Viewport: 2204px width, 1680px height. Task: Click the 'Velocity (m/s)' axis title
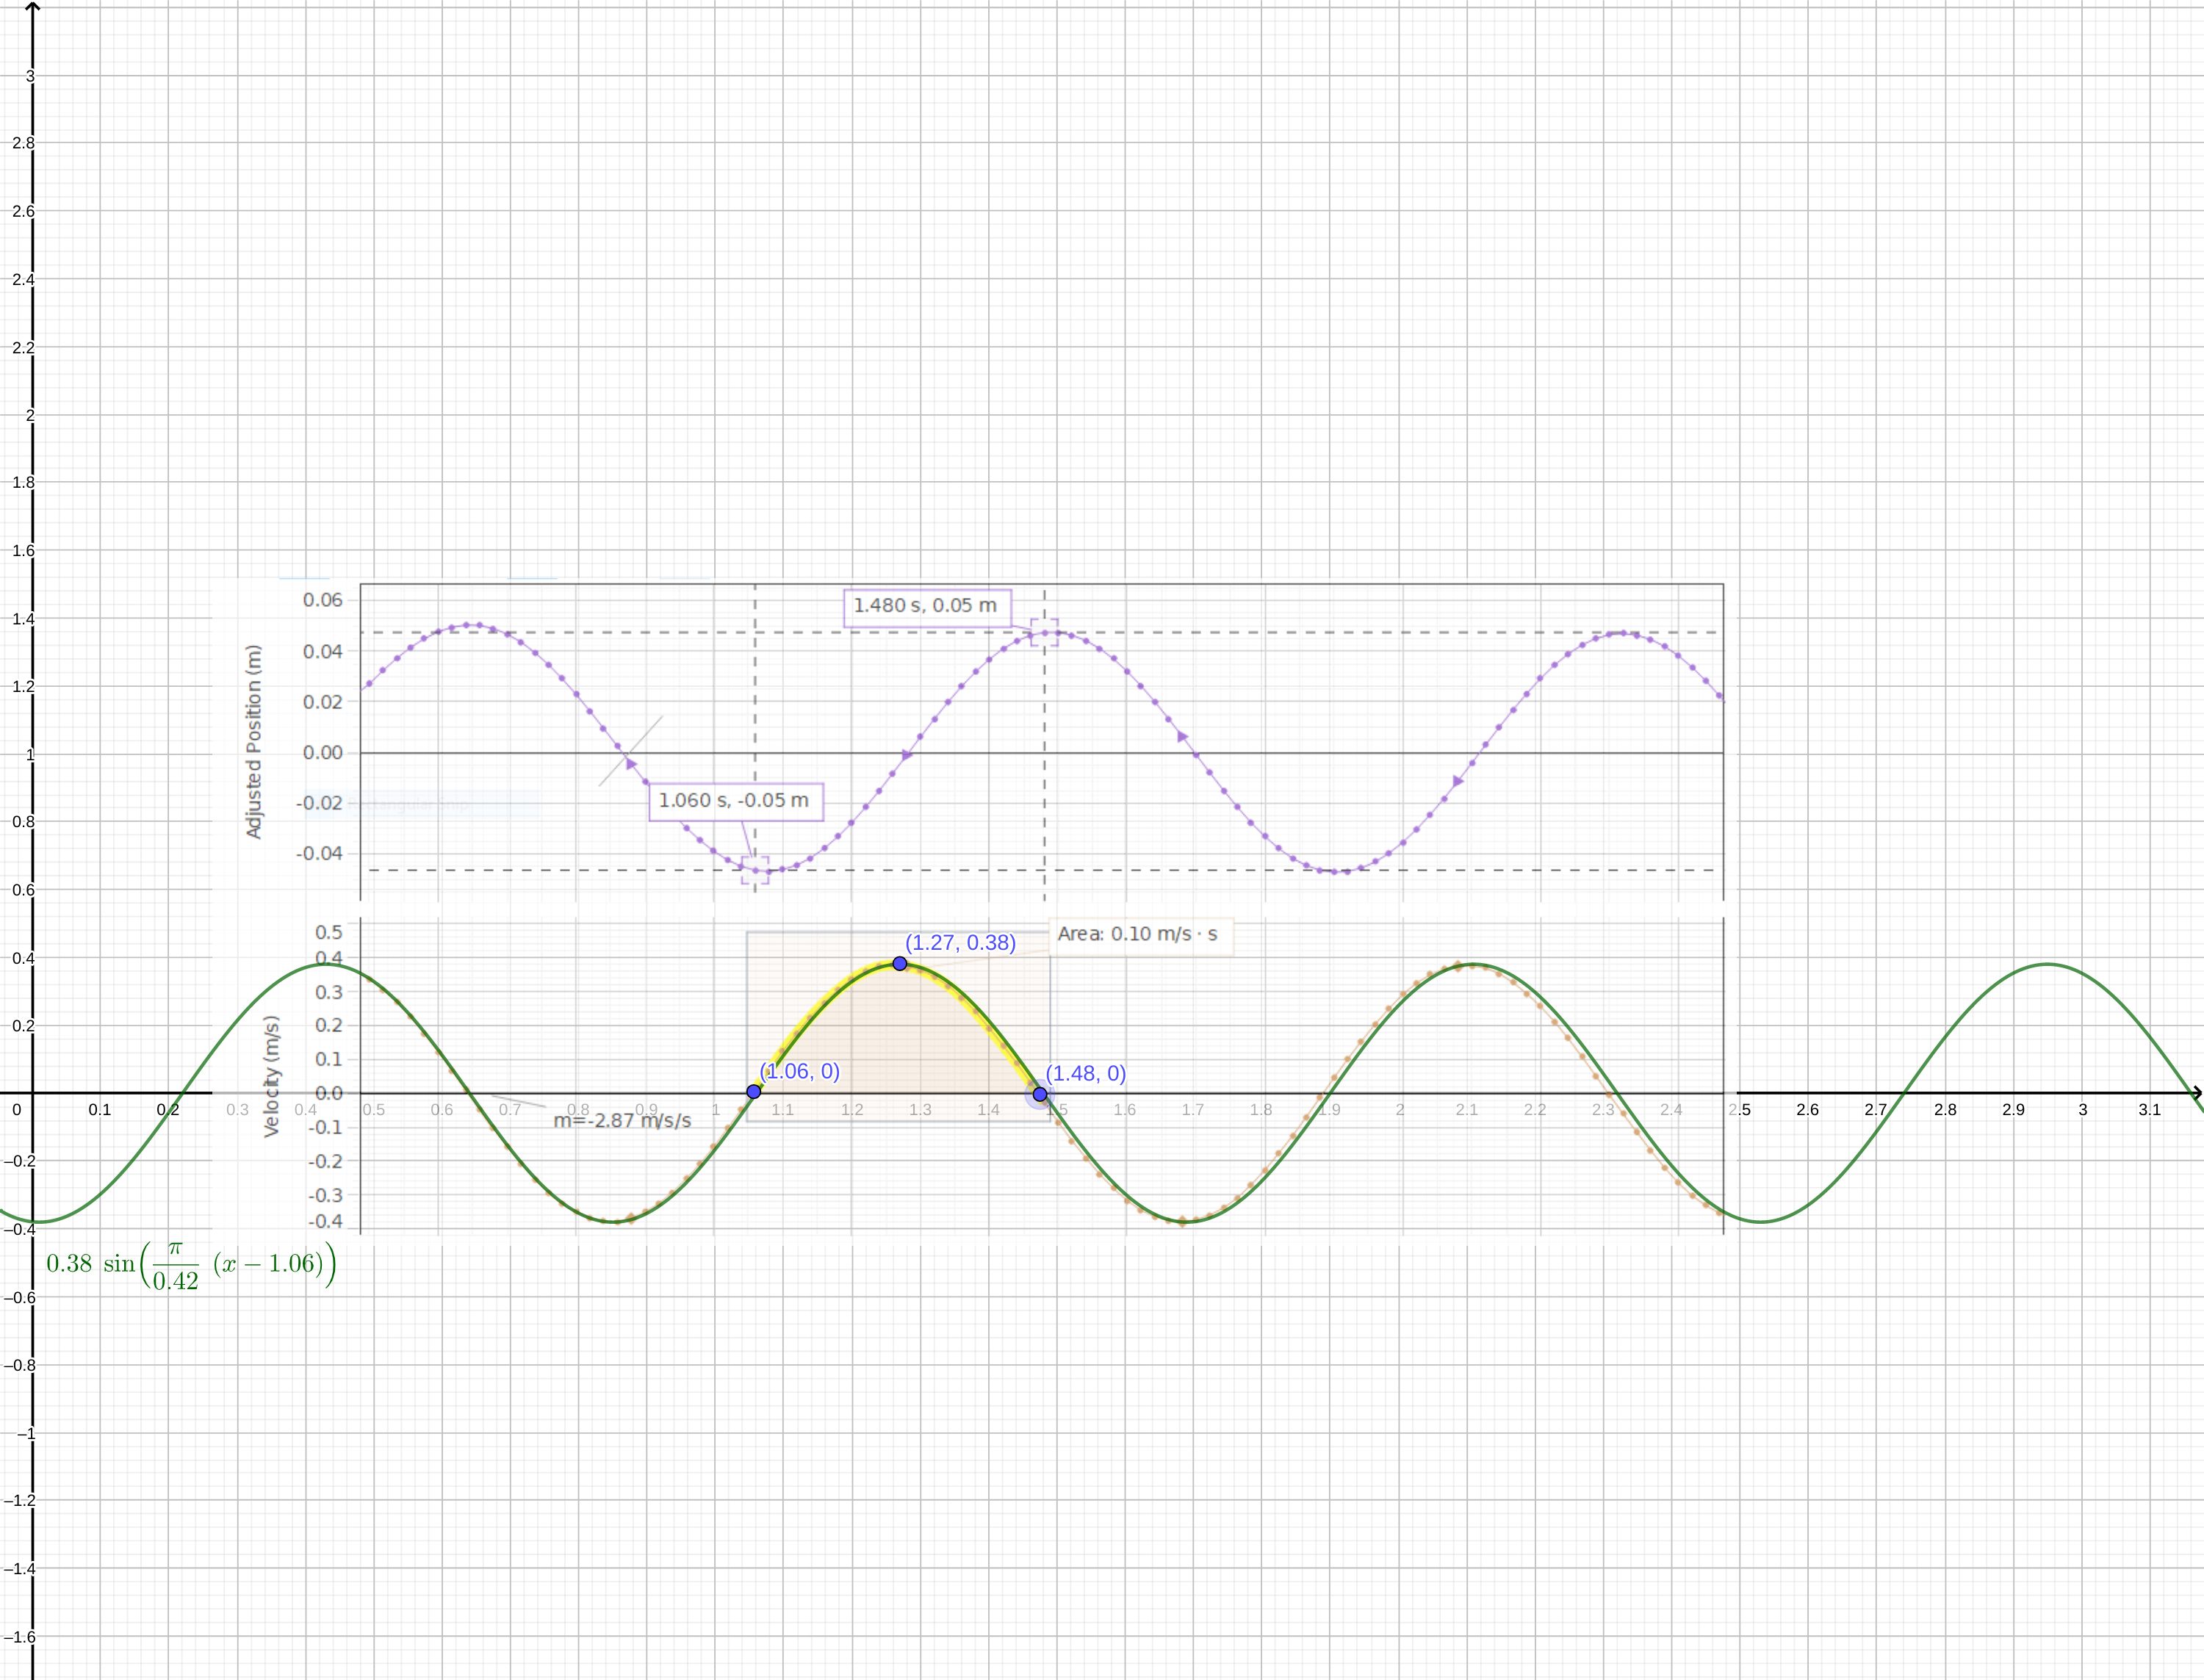coord(271,1076)
